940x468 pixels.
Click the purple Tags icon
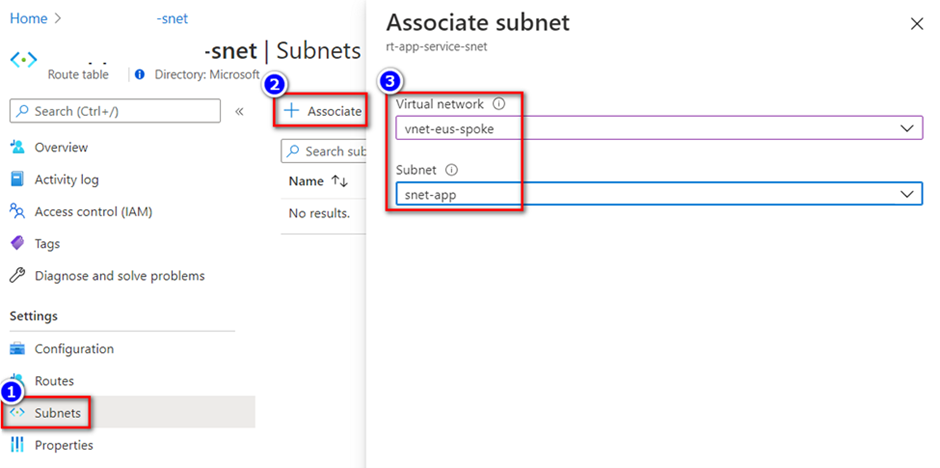pos(17,243)
